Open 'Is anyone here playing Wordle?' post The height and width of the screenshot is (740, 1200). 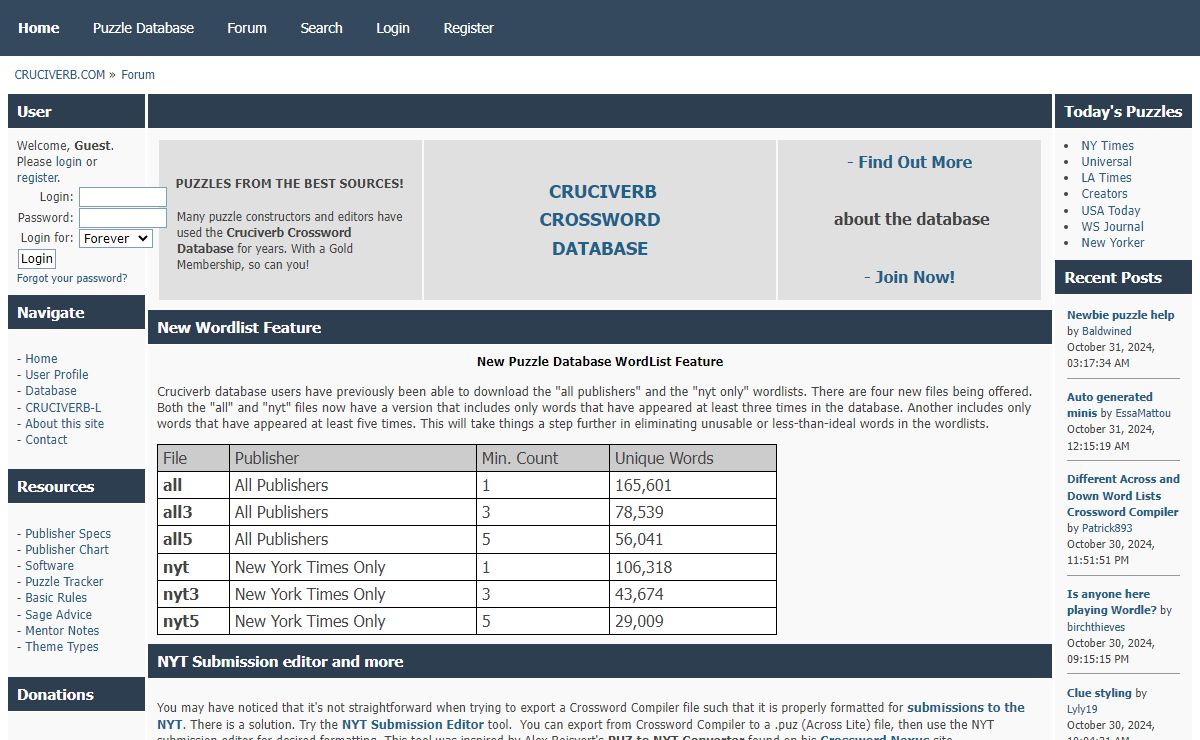point(1112,602)
